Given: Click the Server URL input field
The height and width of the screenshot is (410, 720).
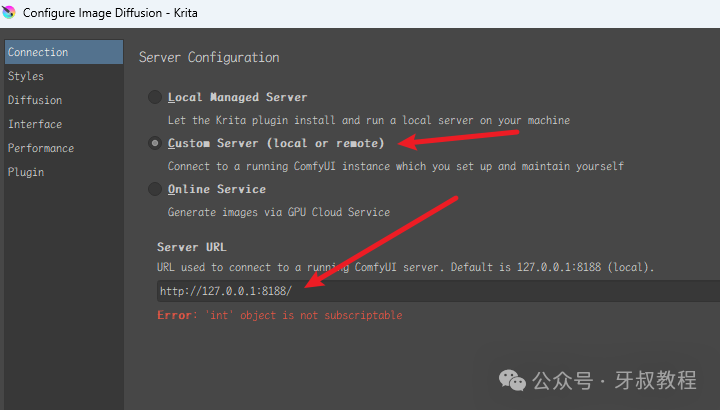Looking at the screenshot, I should pyautogui.click(x=438, y=291).
